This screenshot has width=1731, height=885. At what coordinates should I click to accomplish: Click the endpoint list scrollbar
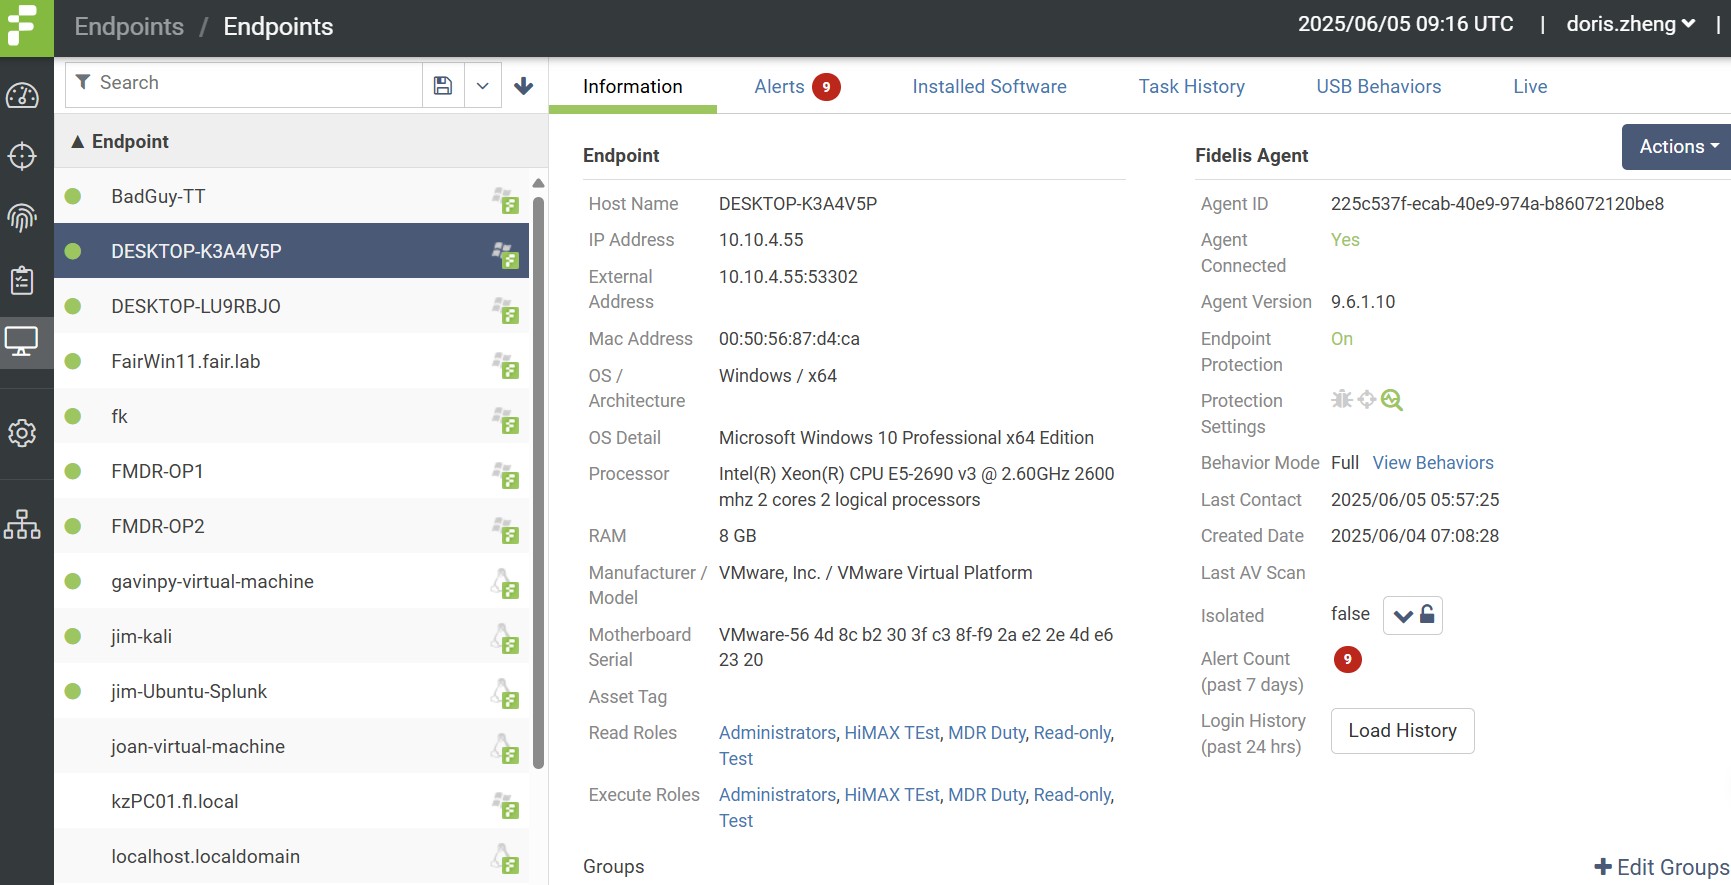coord(538,480)
